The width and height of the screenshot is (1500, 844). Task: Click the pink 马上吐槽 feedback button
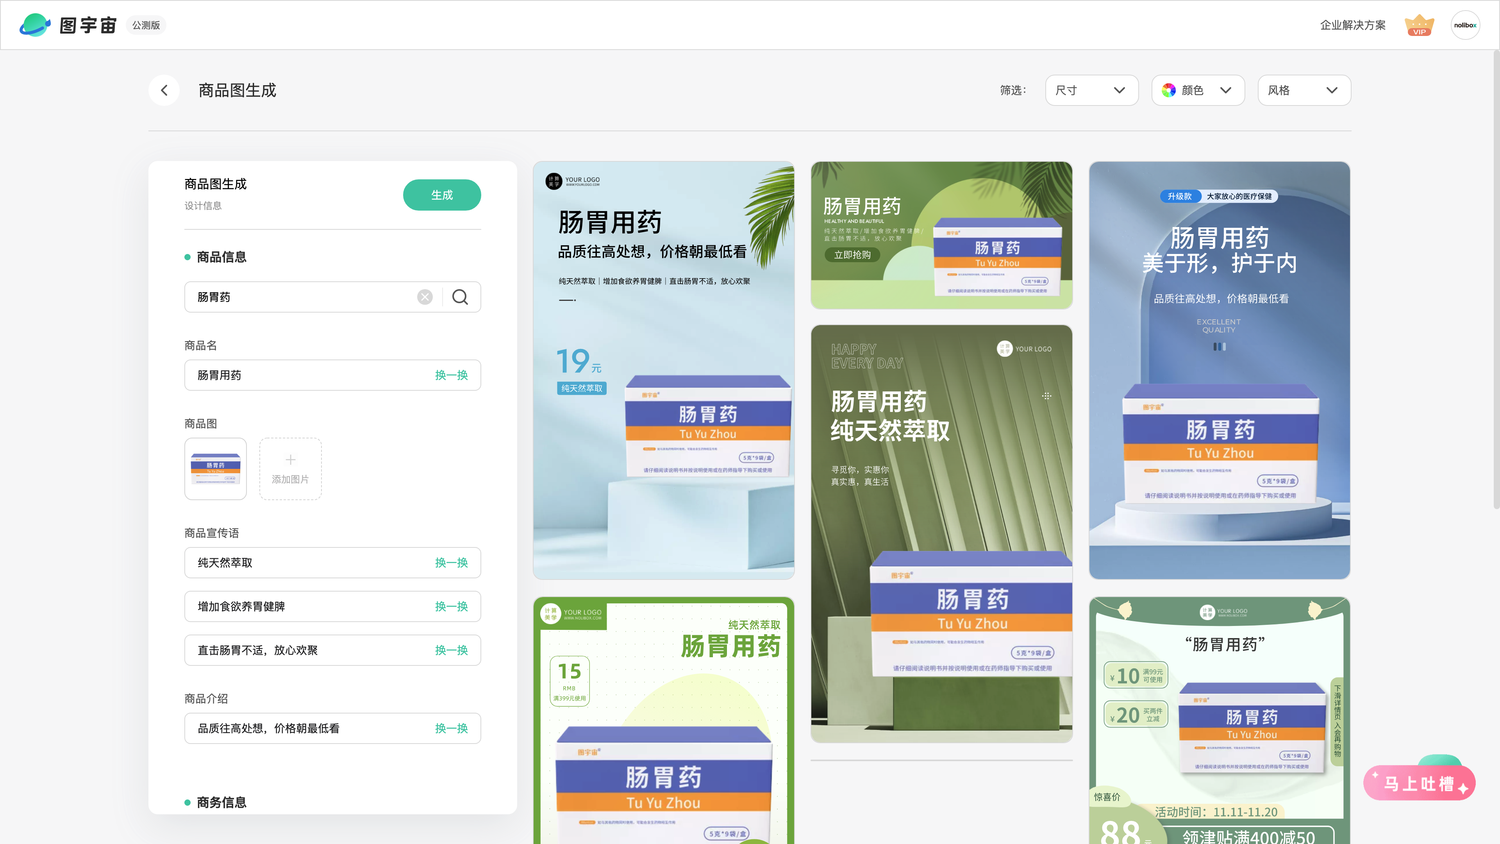coord(1419,783)
